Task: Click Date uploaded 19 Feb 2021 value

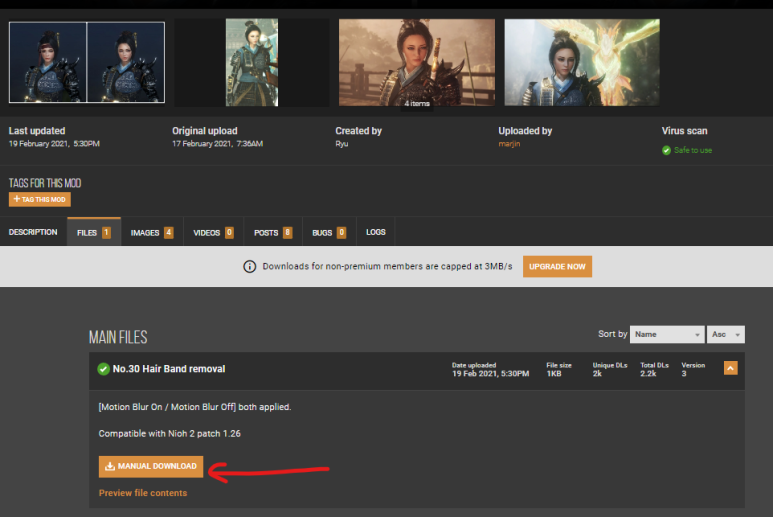Action: coord(491,374)
